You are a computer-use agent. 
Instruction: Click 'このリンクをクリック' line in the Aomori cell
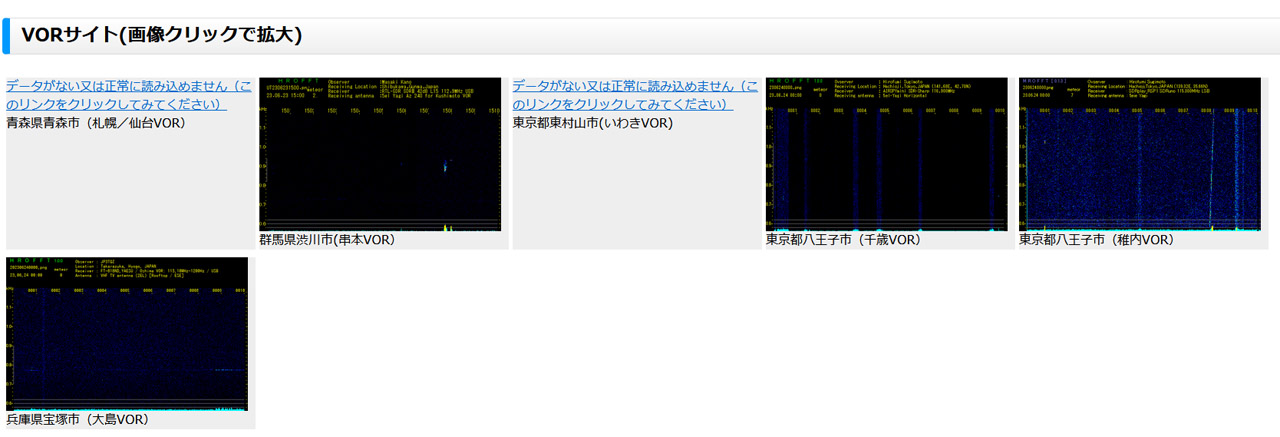[x=116, y=105]
